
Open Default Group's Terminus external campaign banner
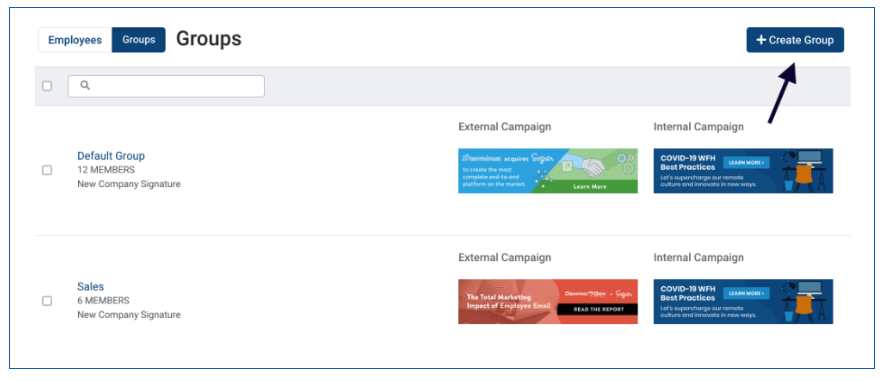(548, 171)
